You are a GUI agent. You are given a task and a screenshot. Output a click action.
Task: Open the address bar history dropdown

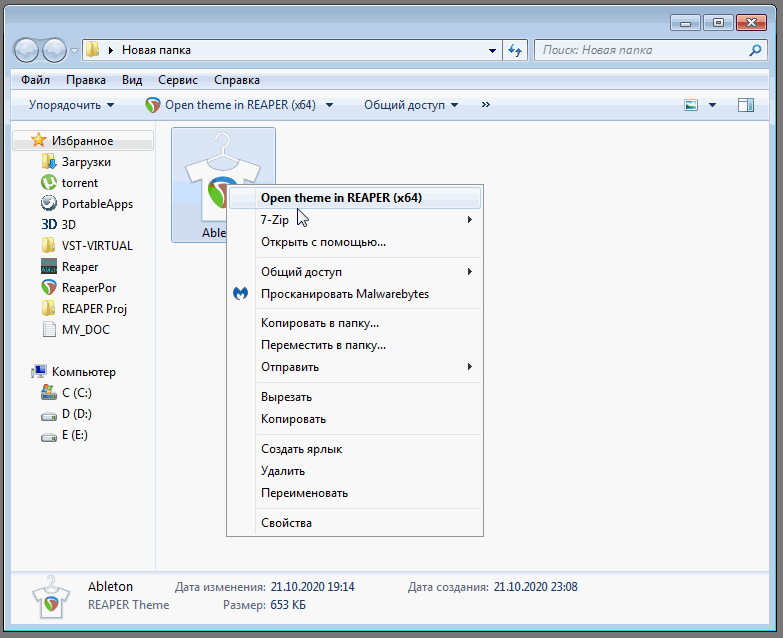tap(492, 50)
